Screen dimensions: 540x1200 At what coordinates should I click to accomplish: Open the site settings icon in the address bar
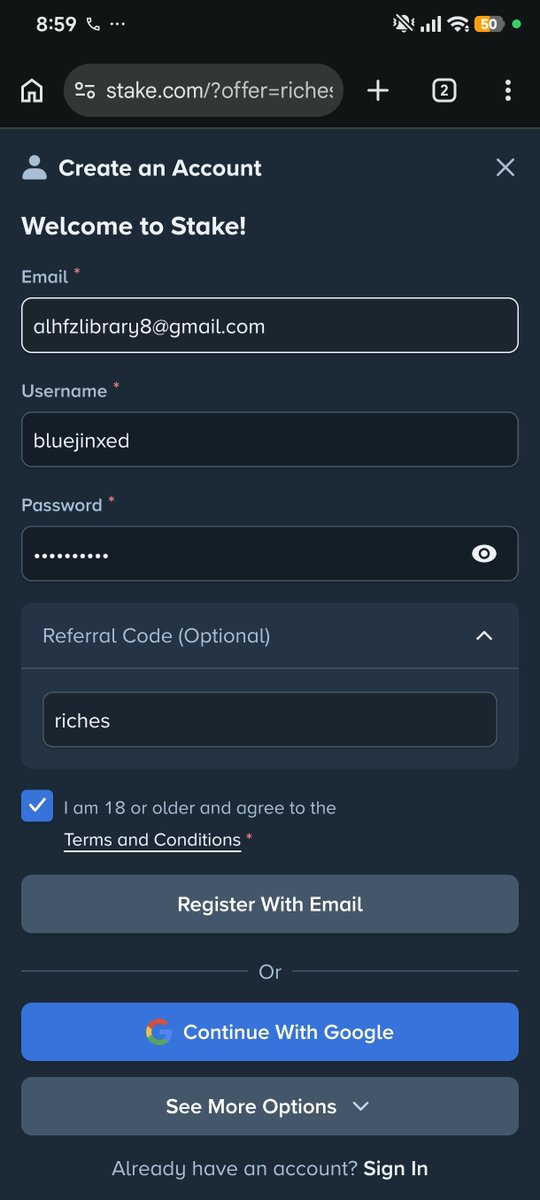click(x=86, y=91)
